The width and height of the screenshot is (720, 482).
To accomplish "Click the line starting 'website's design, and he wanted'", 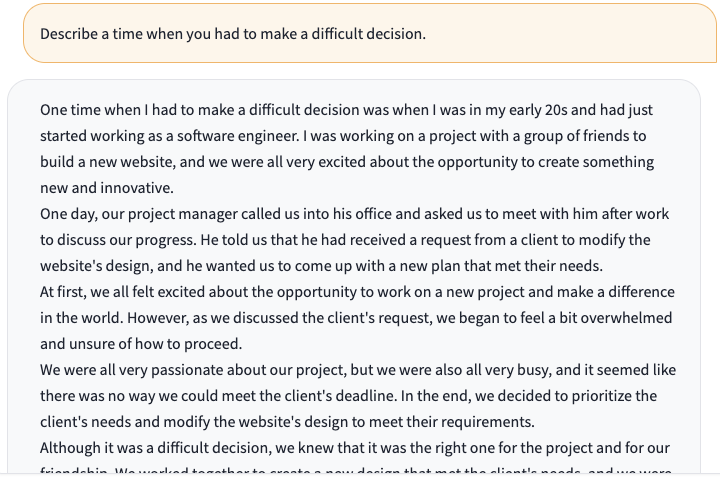I will pyautogui.click(x=321, y=266).
